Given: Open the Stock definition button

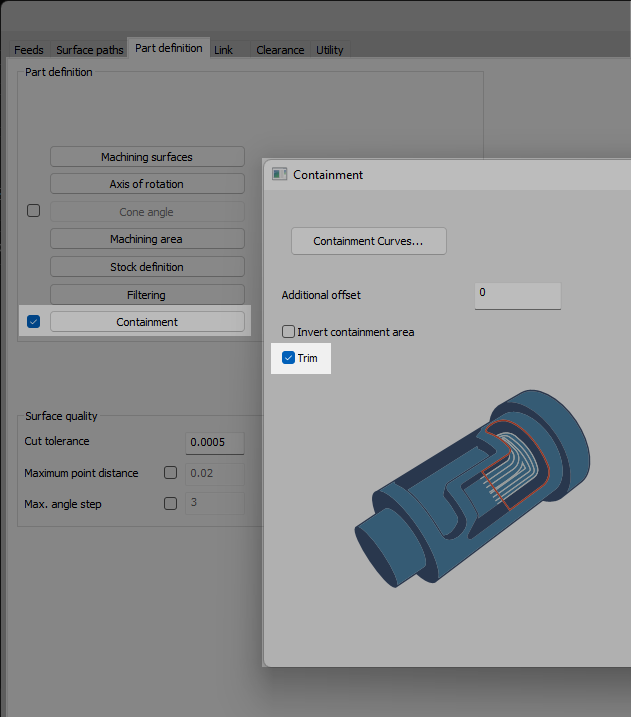Looking at the screenshot, I should pos(147,267).
